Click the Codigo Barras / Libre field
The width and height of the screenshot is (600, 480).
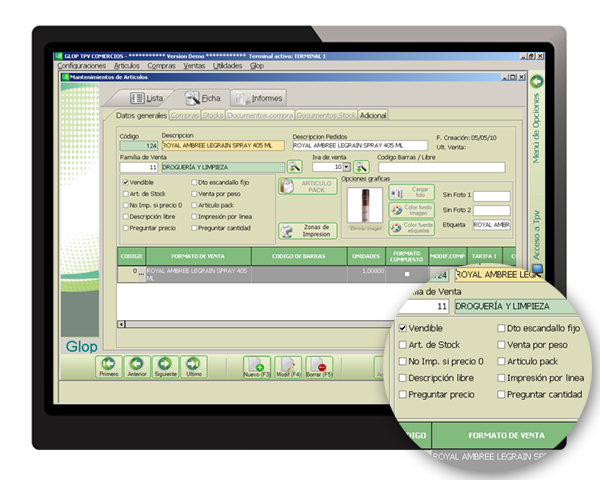pos(442,167)
